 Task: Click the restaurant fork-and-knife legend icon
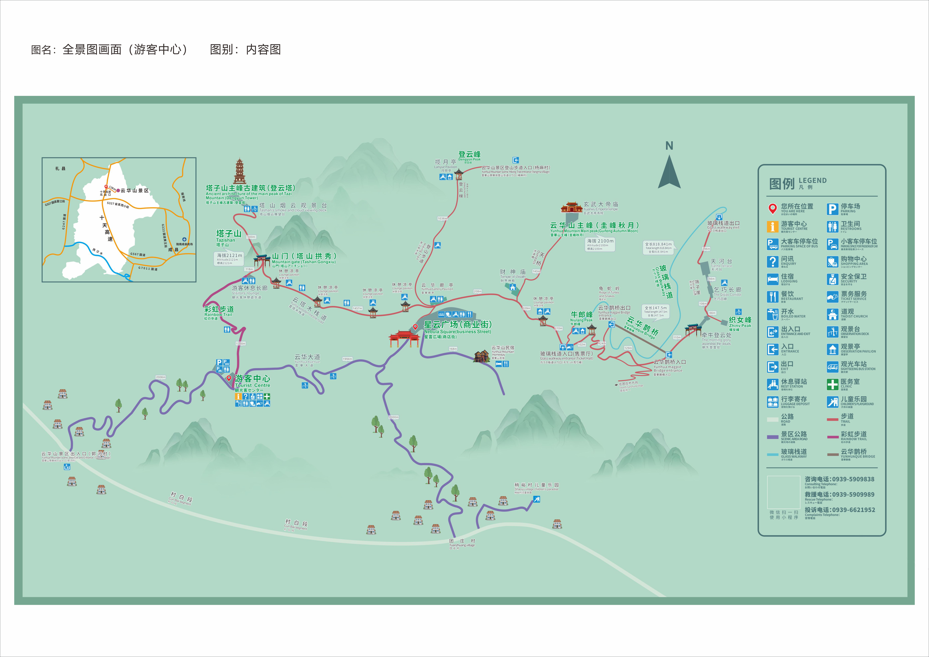click(x=772, y=296)
